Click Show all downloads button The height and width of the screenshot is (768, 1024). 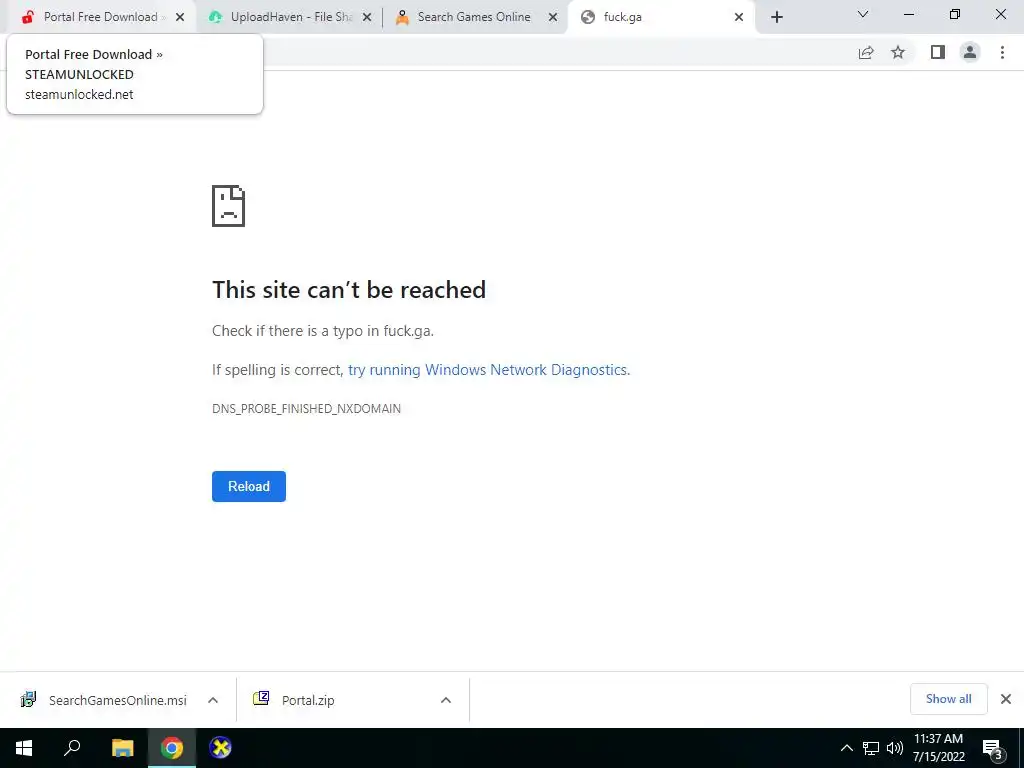pyautogui.click(x=948, y=699)
